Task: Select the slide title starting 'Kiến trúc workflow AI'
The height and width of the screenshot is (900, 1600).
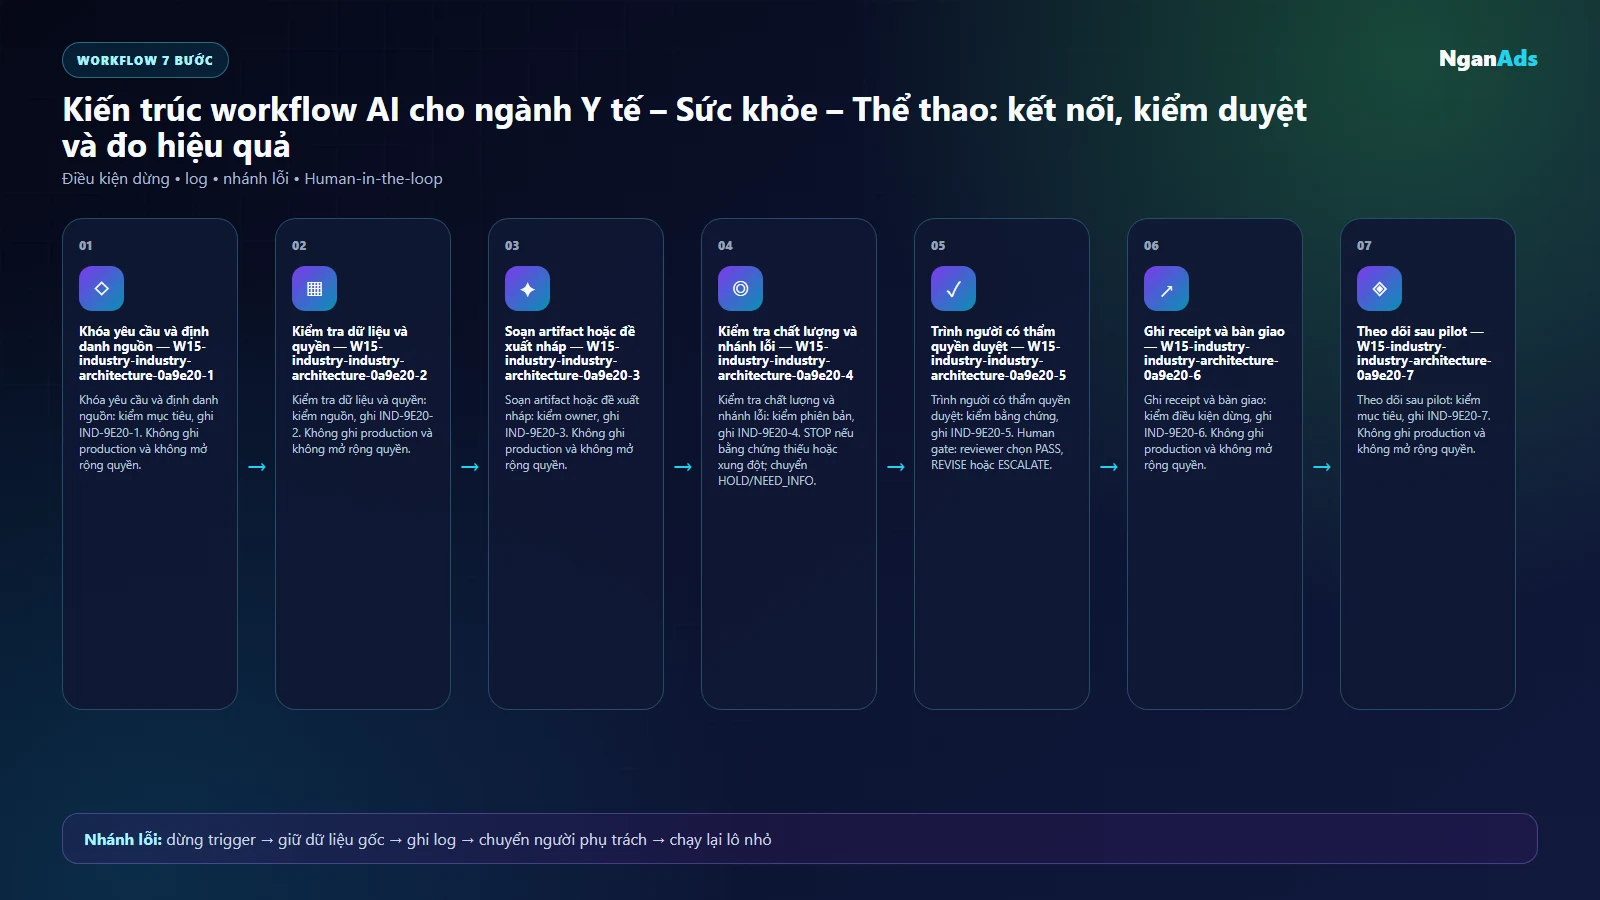Action: 684,127
